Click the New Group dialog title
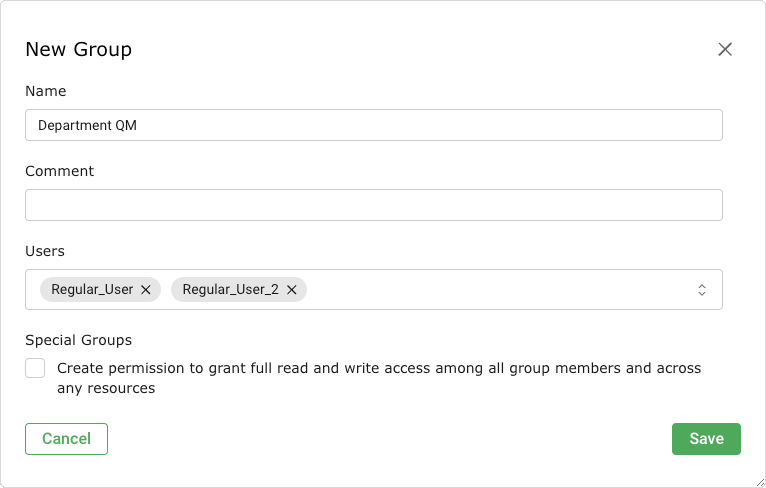Viewport: 766px width, 488px height. (78, 49)
